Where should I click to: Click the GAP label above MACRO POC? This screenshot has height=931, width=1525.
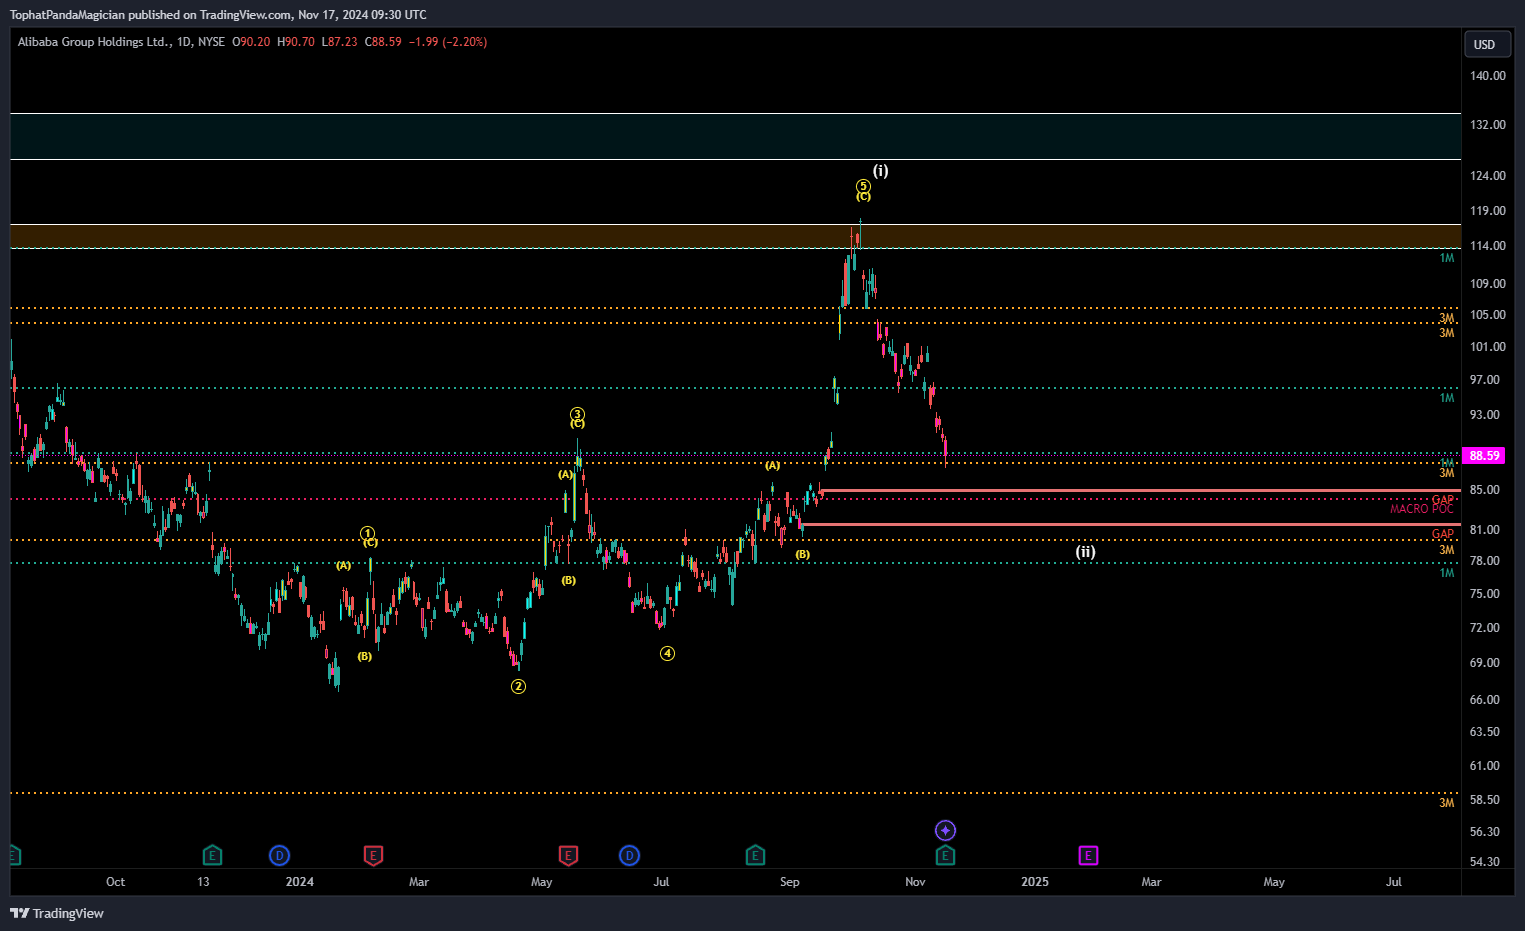[x=1443, y=499]
